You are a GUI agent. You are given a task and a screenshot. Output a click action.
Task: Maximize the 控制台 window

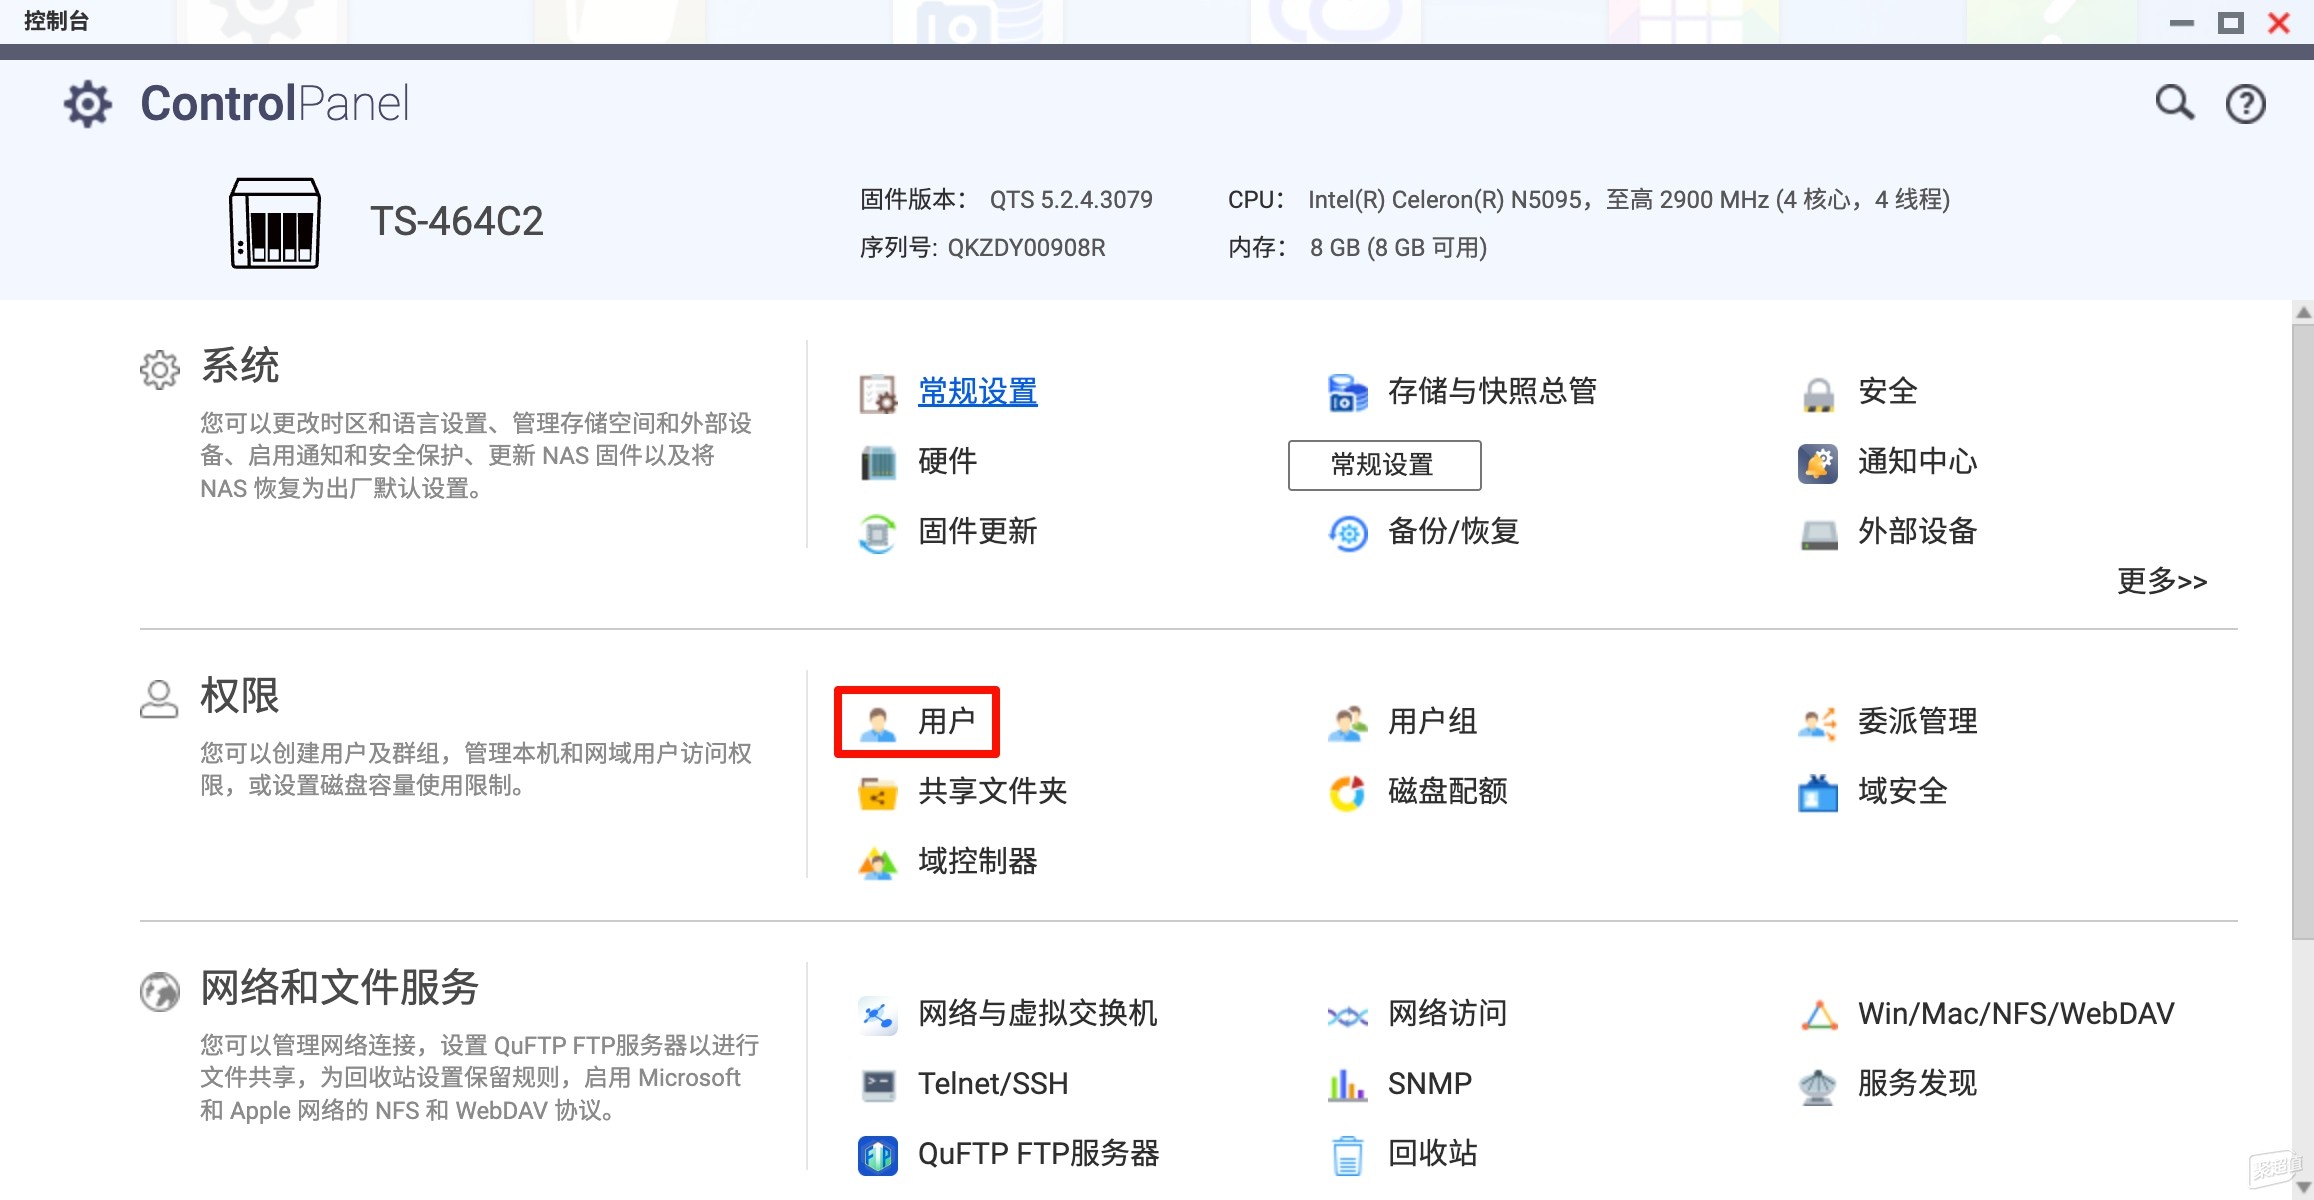[x=2230, y=22]
